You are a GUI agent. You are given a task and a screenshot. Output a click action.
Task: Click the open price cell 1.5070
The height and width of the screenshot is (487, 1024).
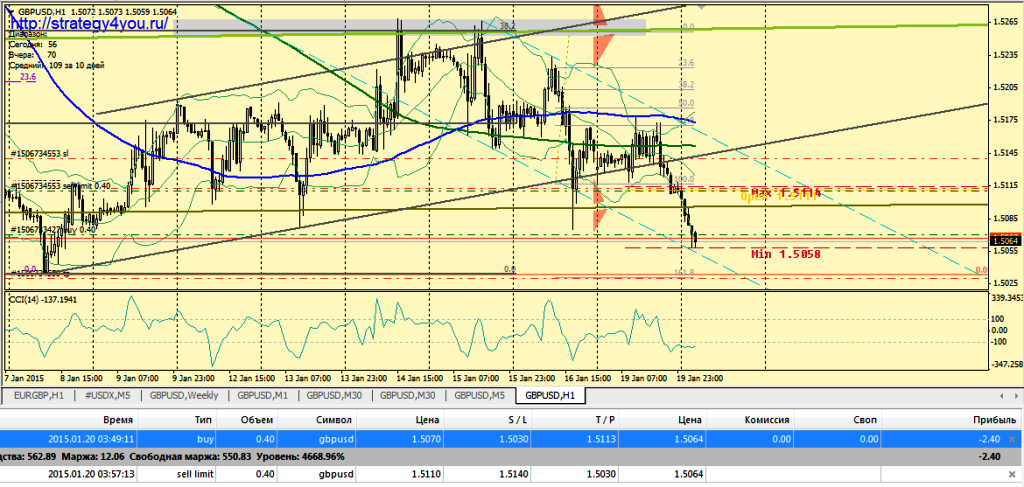(x=424, y=439)
